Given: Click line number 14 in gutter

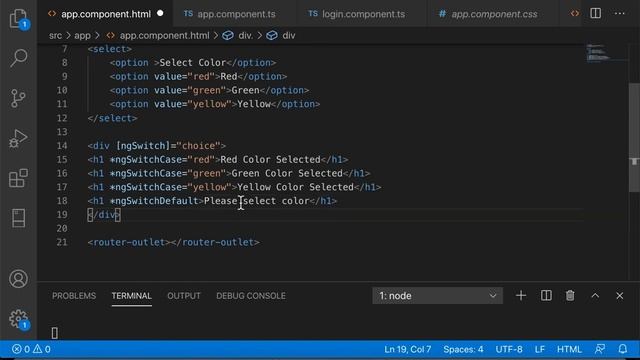Looking at the screenshot, I should tap(62, 146).
